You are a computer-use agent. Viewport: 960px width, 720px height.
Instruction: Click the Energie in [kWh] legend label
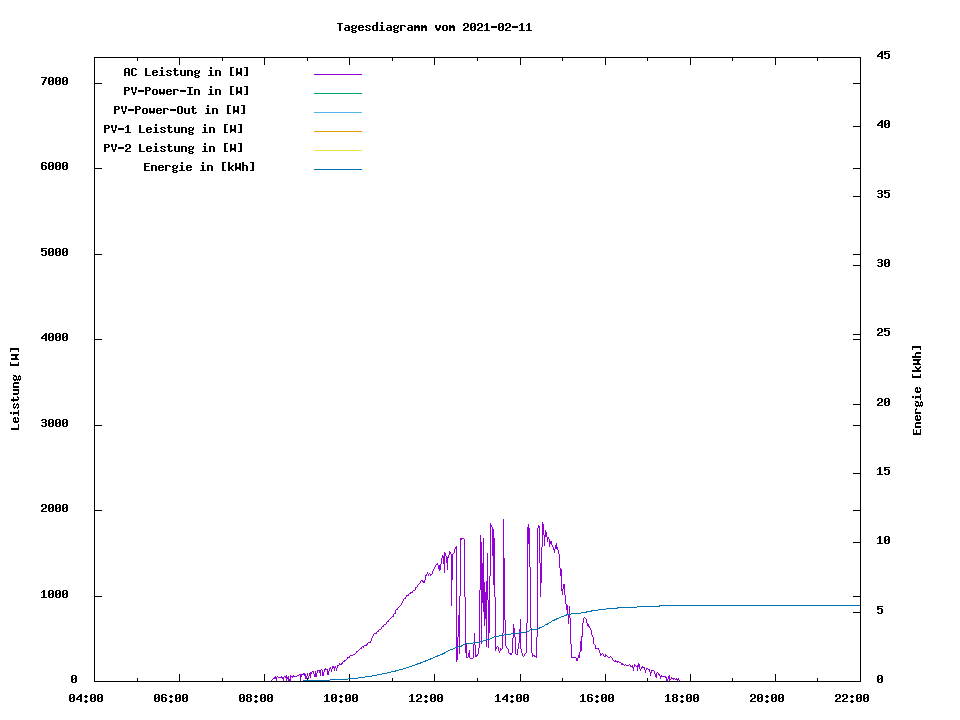pyautogui.click(x=199, y=167)
